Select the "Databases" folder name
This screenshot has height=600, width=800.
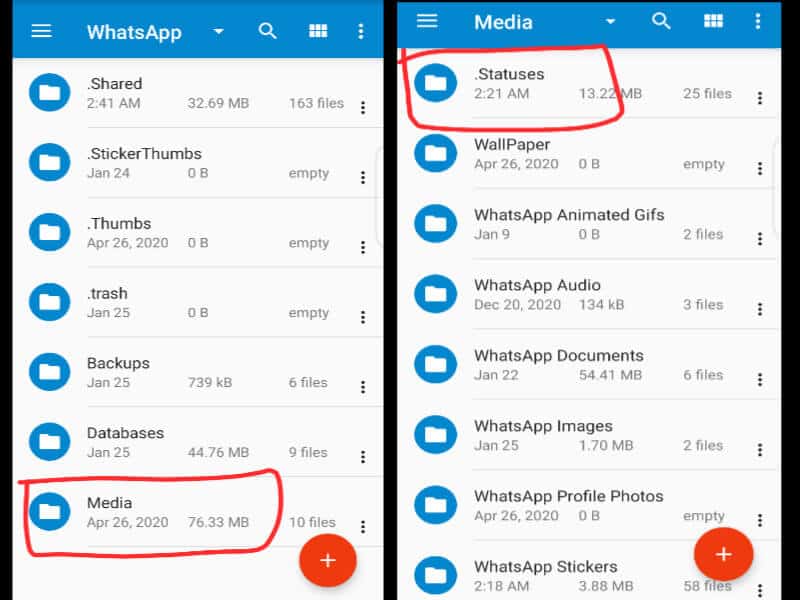coord(126,433)
